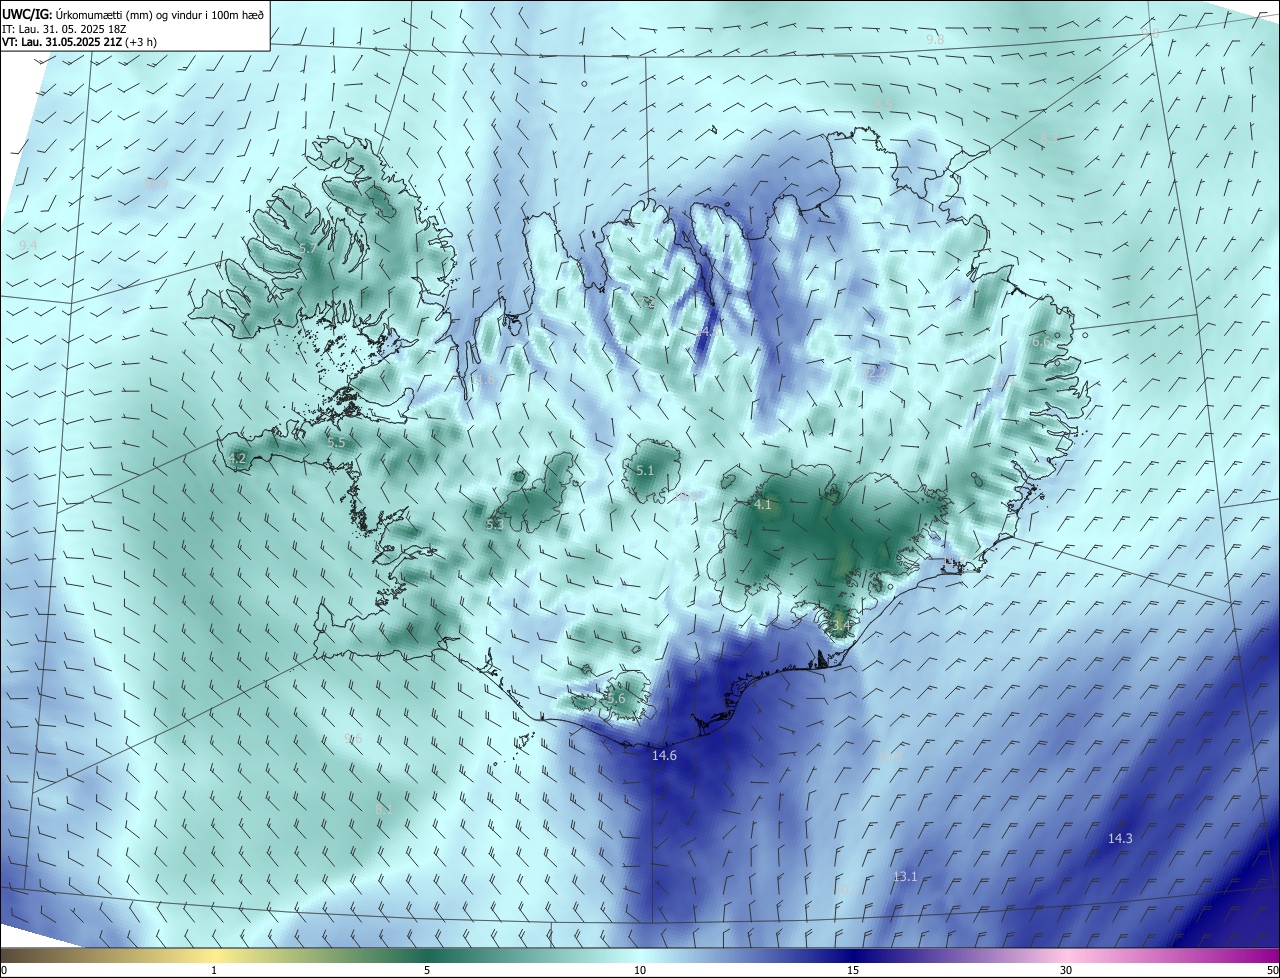This screenshot has width=1280, height=978.
Task: Click the 5.5 value near Breiðafjörður
Action: coord(336,443)
